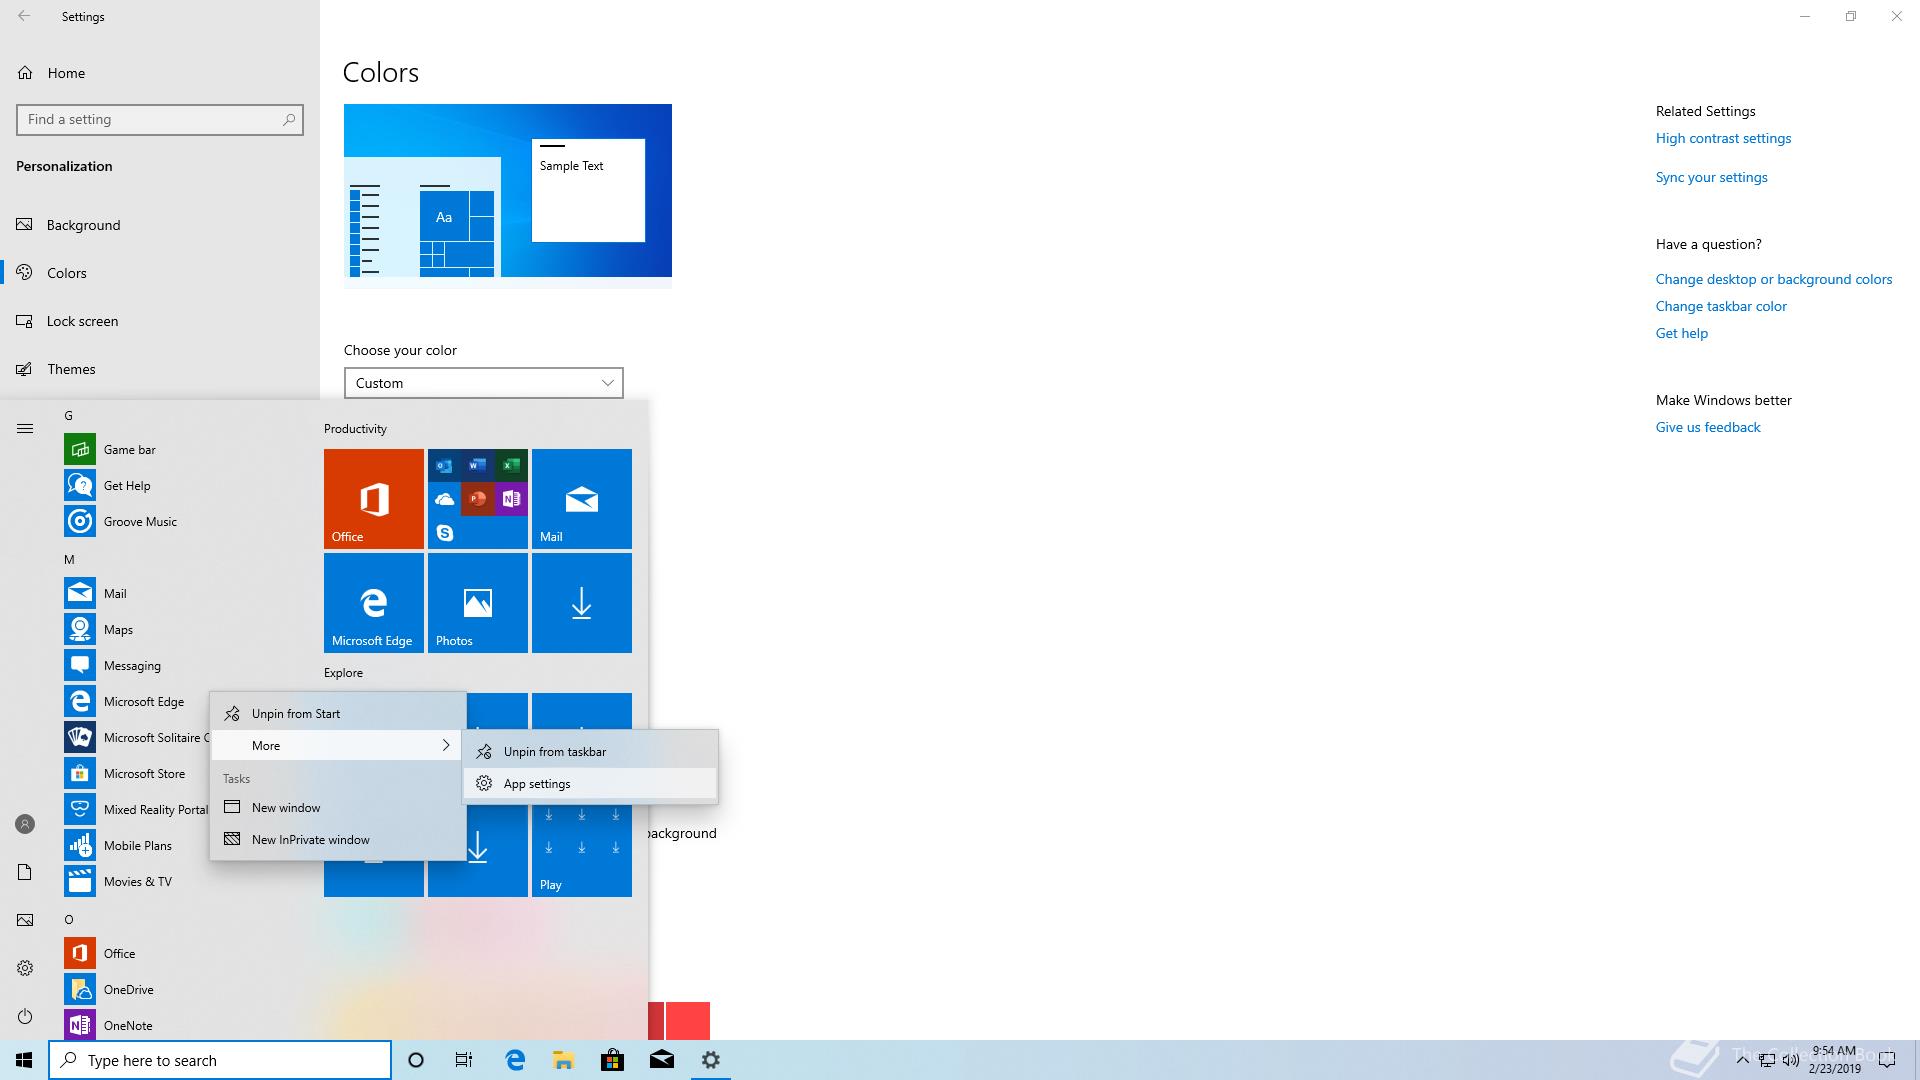Open Task View on the taskbar
Image resolution: width=1920 pixels, height=1080 pixels.
pos(464,1060)
